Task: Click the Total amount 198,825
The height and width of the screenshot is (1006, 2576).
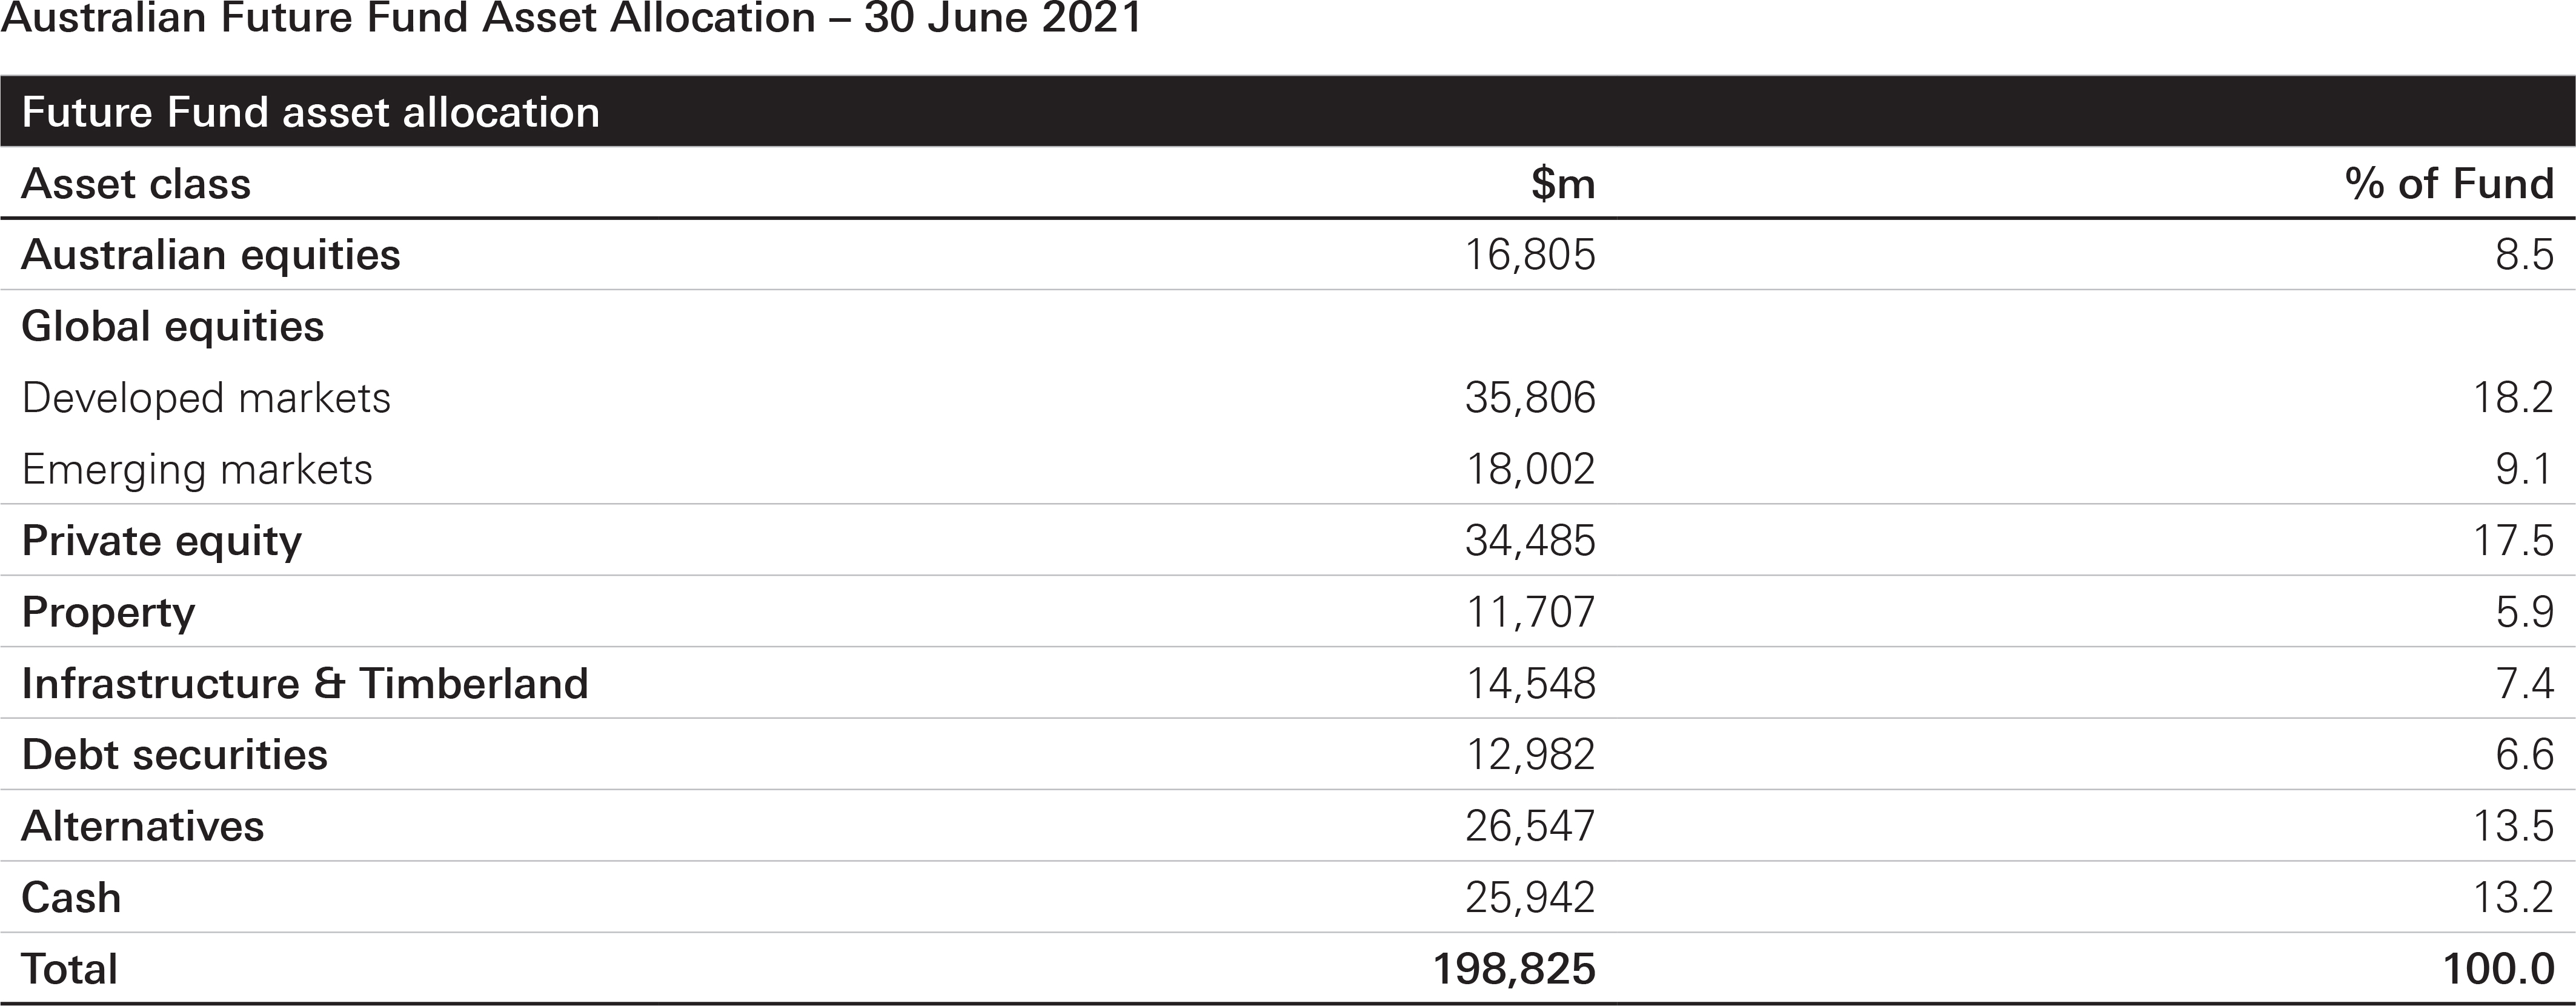Action: [1514, 969]
